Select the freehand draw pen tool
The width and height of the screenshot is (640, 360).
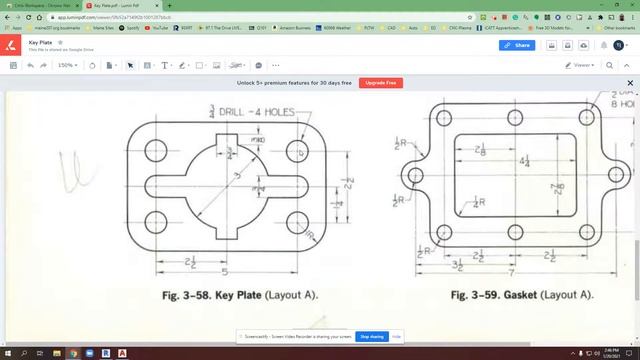pos(183,65)
